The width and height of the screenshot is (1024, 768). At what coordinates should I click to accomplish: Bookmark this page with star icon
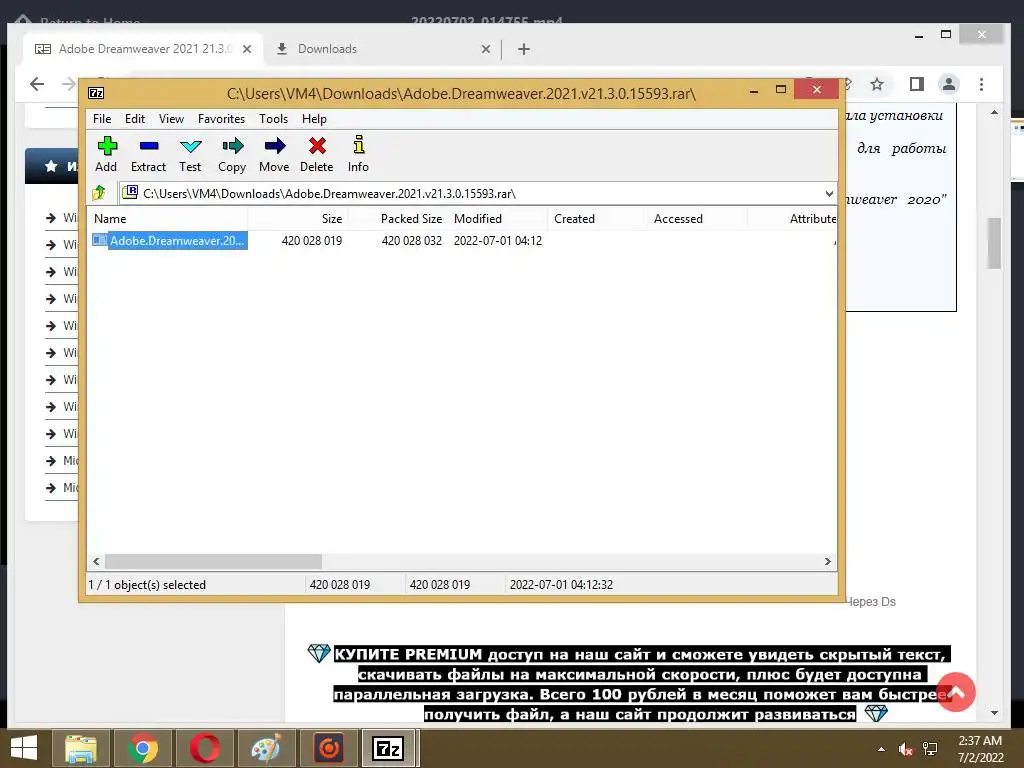pyautogui.click(x=877, y=84)
